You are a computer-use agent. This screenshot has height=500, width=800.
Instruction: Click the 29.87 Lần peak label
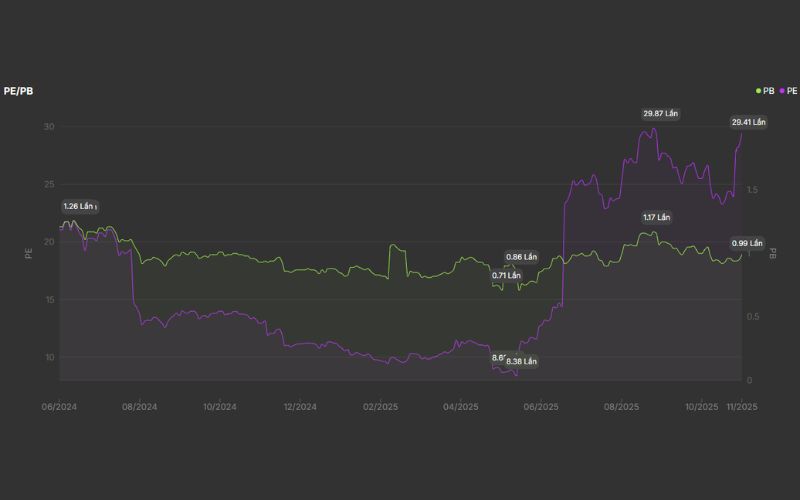(660, 114)
